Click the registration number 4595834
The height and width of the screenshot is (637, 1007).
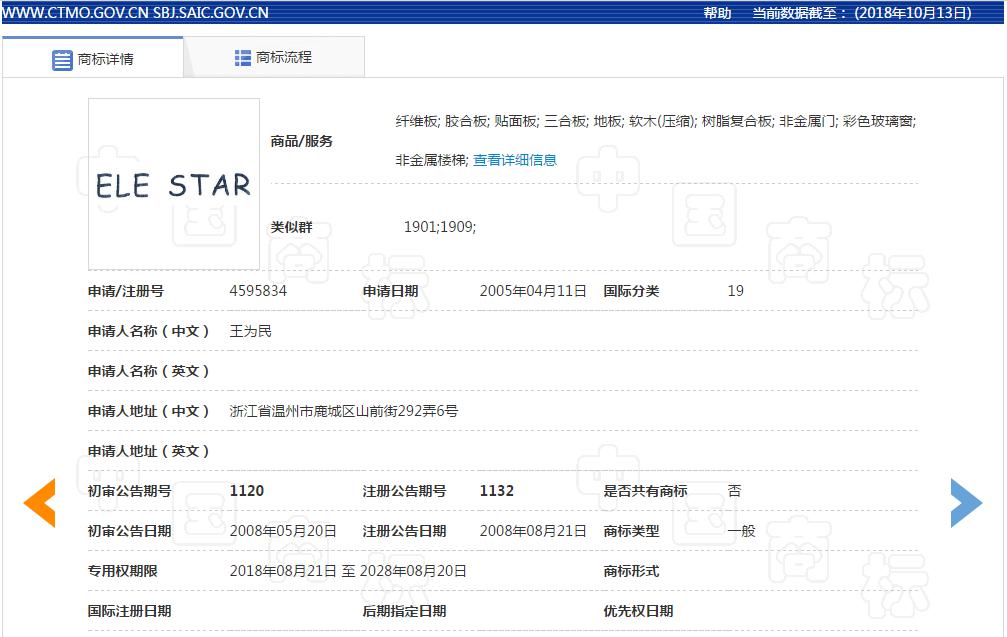[258, 291]
